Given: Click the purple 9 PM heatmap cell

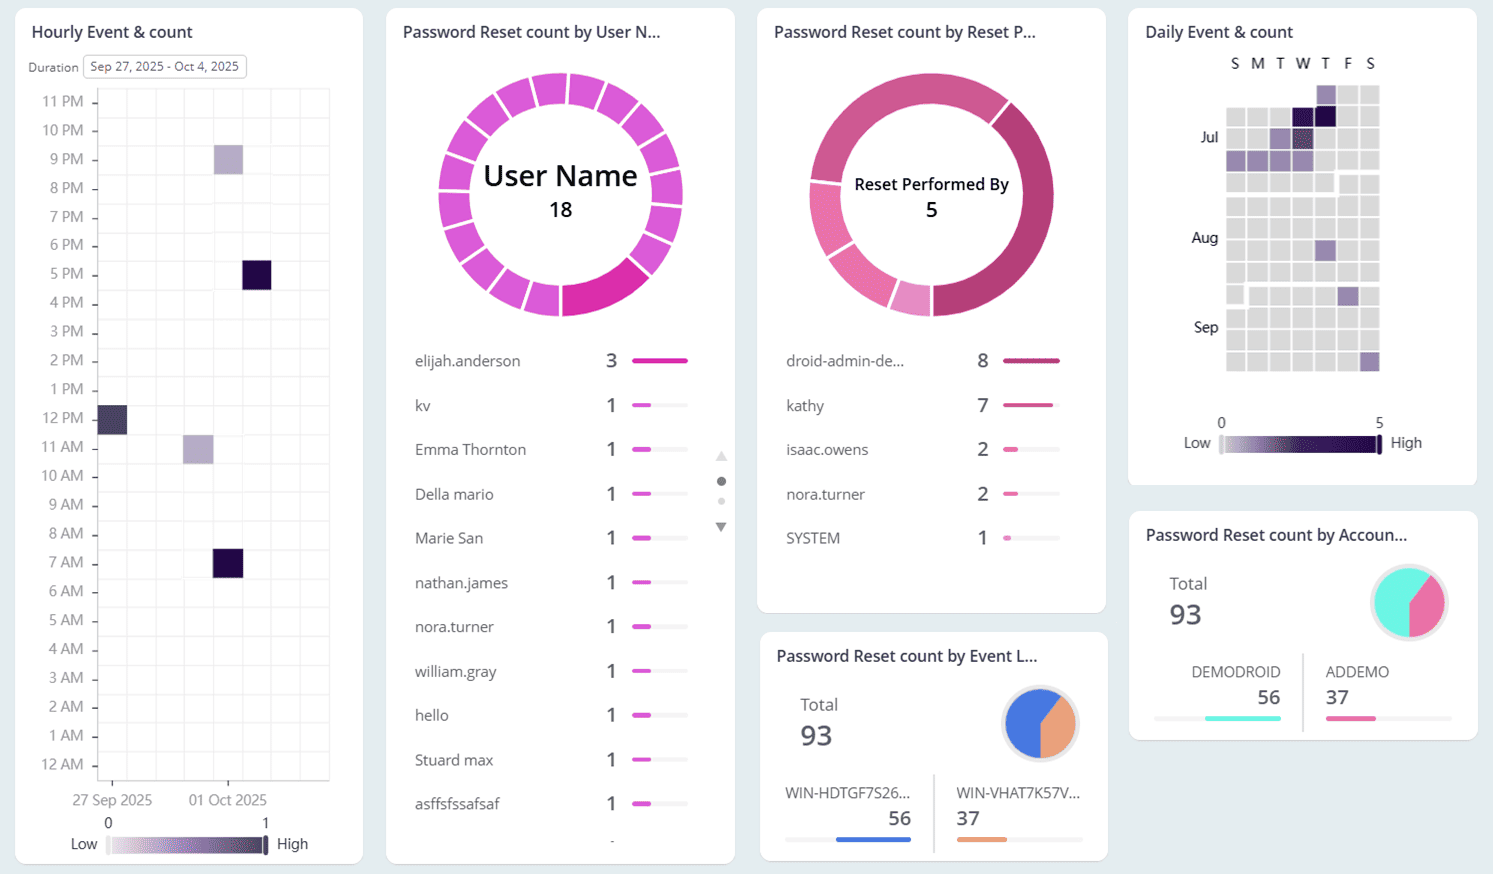Looking at the screenshot, I should tap(227, 158).
